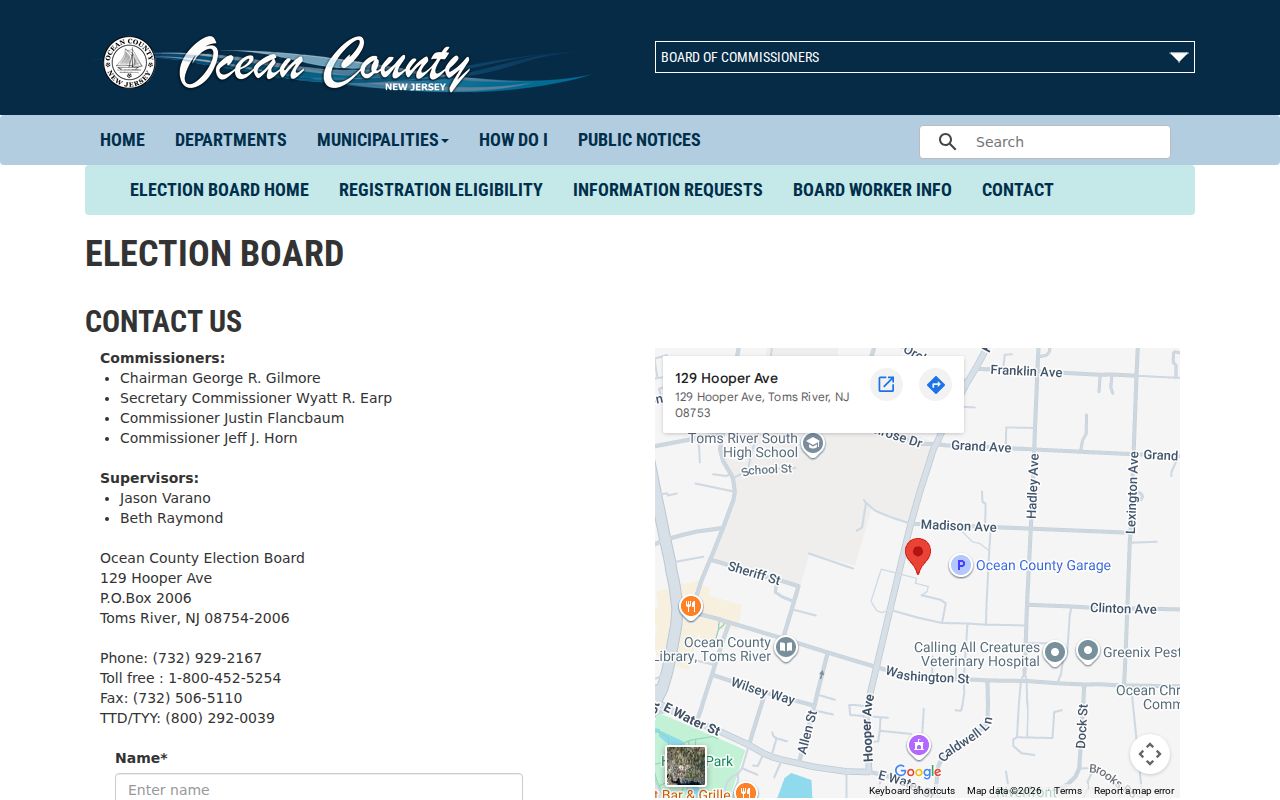This screenshot has height=800, width=1280.
Task: Toggle the map camera controls button
Action: [x=1150, y=754]
